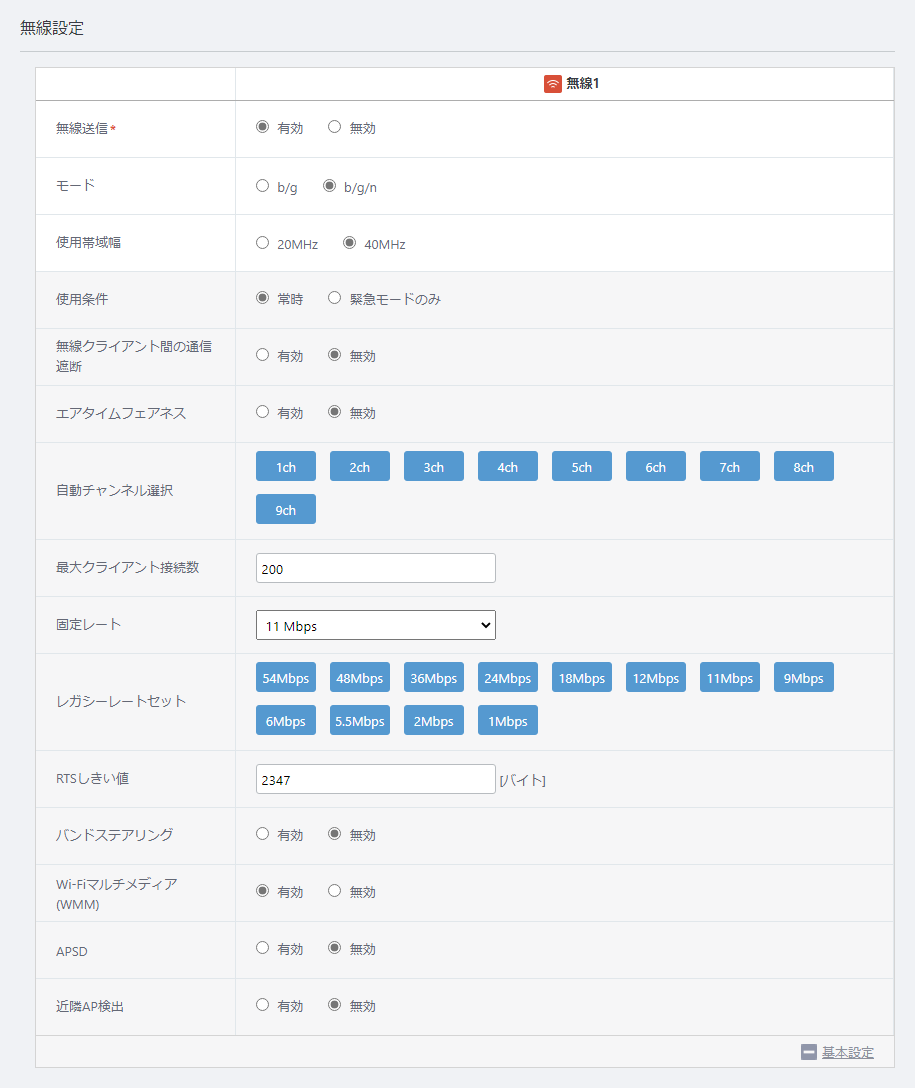This screenshot has width=915, height=1088.
Task: Toggle the 12Mbps legacy rate
Action: pos(656,677)
